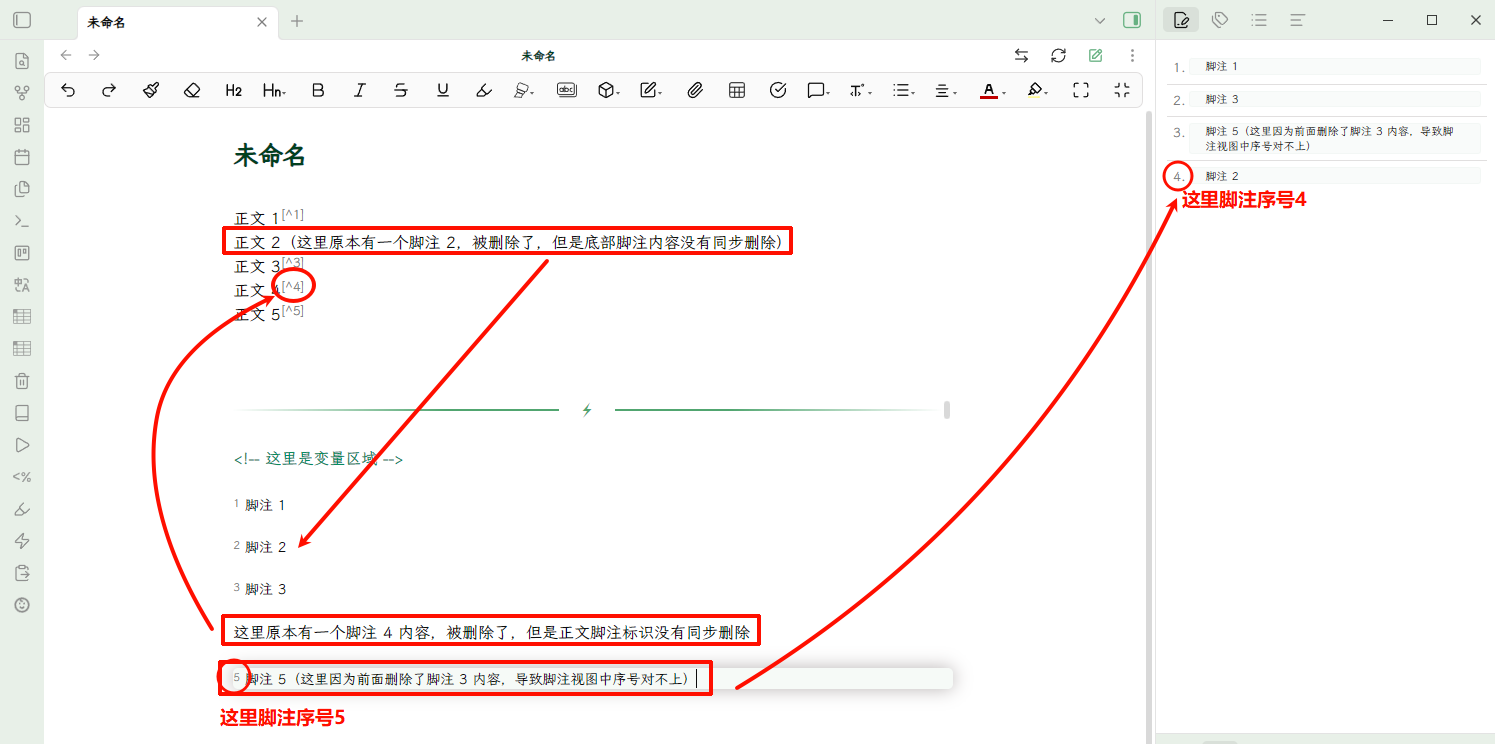Viewport: 1495px width, 744px height.
Task: Open a new tab with plus button
Action: pyautogui.click(x=297, y=21)
